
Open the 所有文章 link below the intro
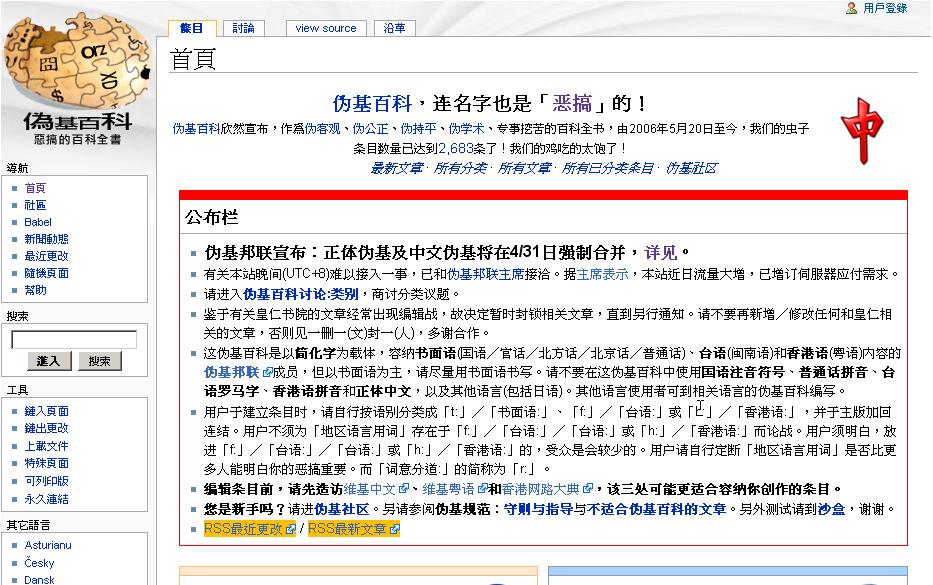pos(524,168)
